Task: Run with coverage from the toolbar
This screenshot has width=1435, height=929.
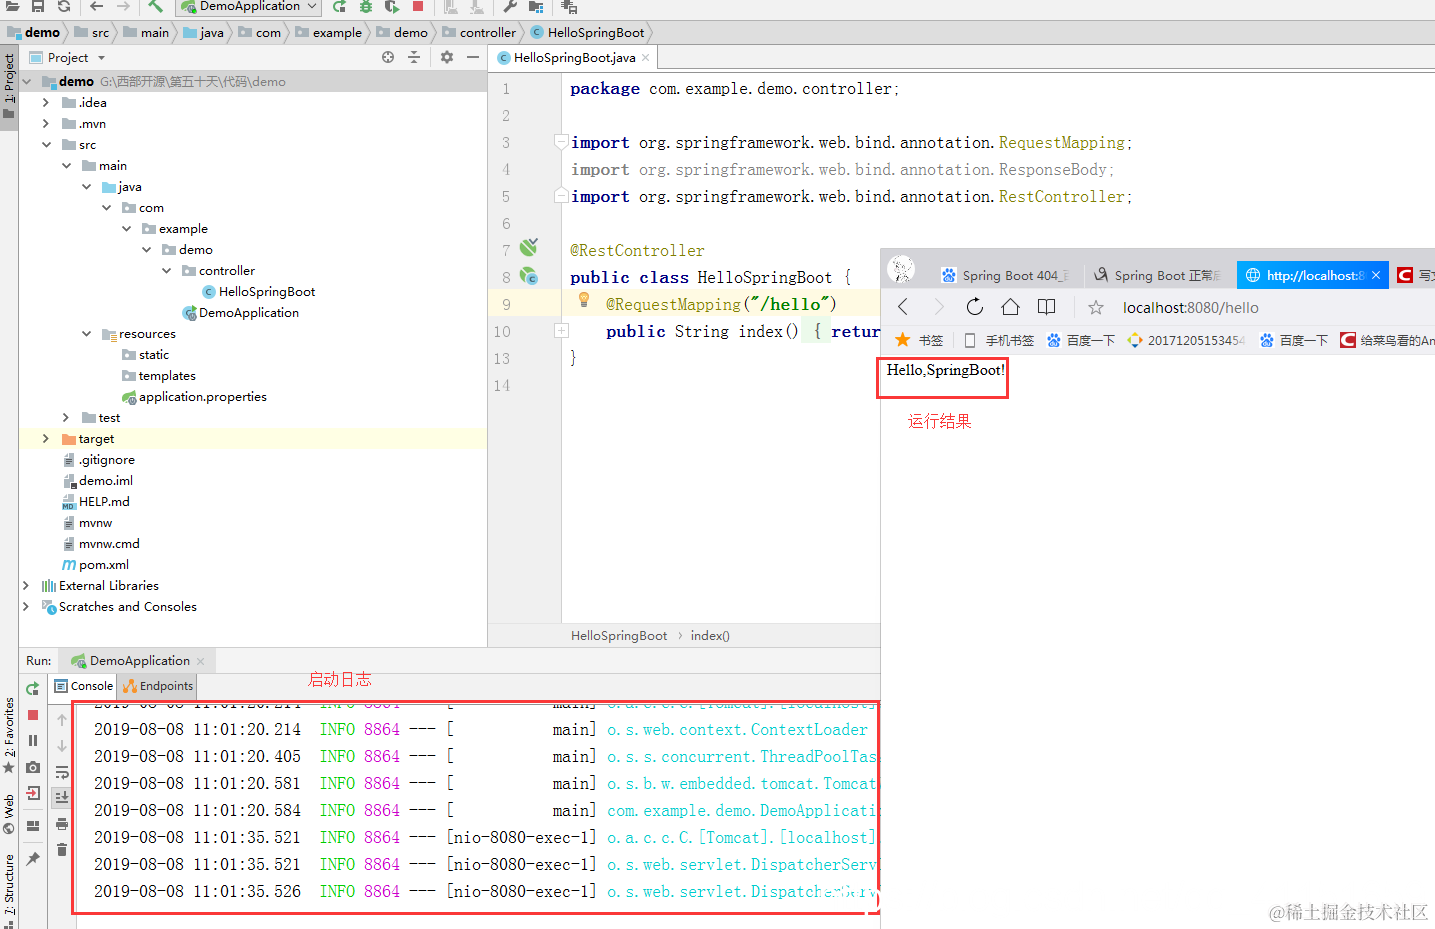Action: [392, 6]
